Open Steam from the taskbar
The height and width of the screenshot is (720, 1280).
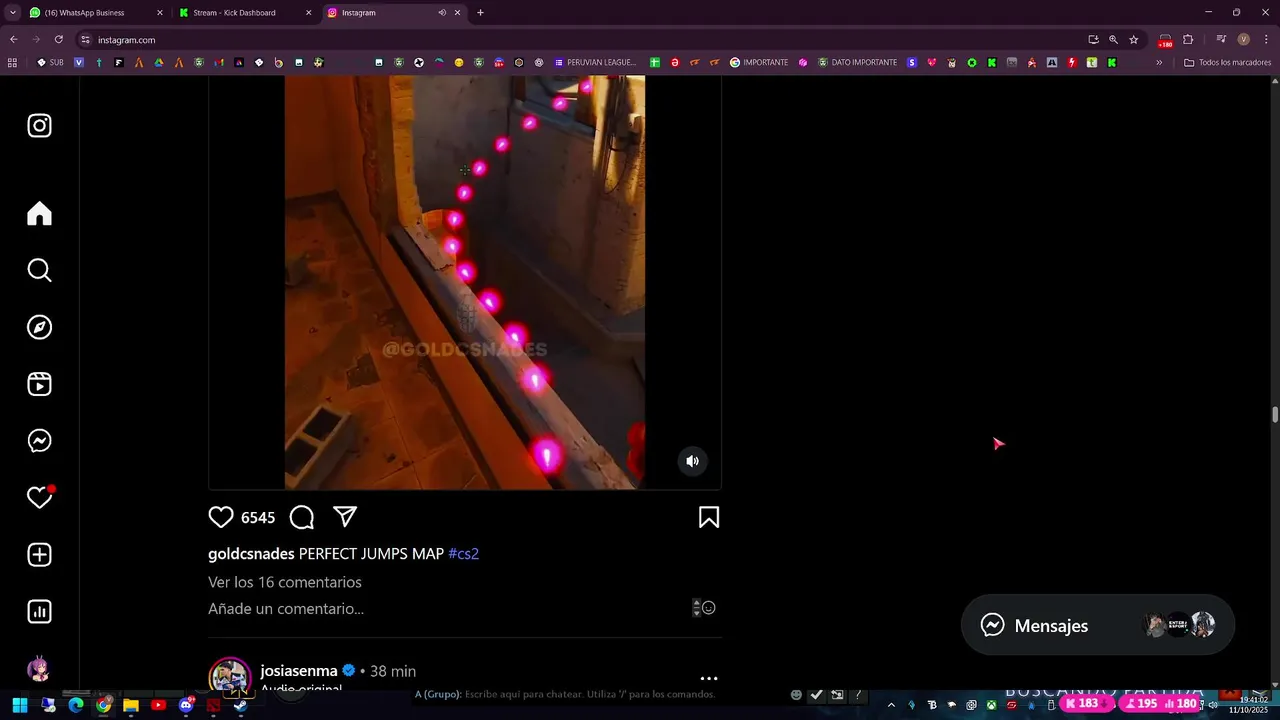point(241,705)
